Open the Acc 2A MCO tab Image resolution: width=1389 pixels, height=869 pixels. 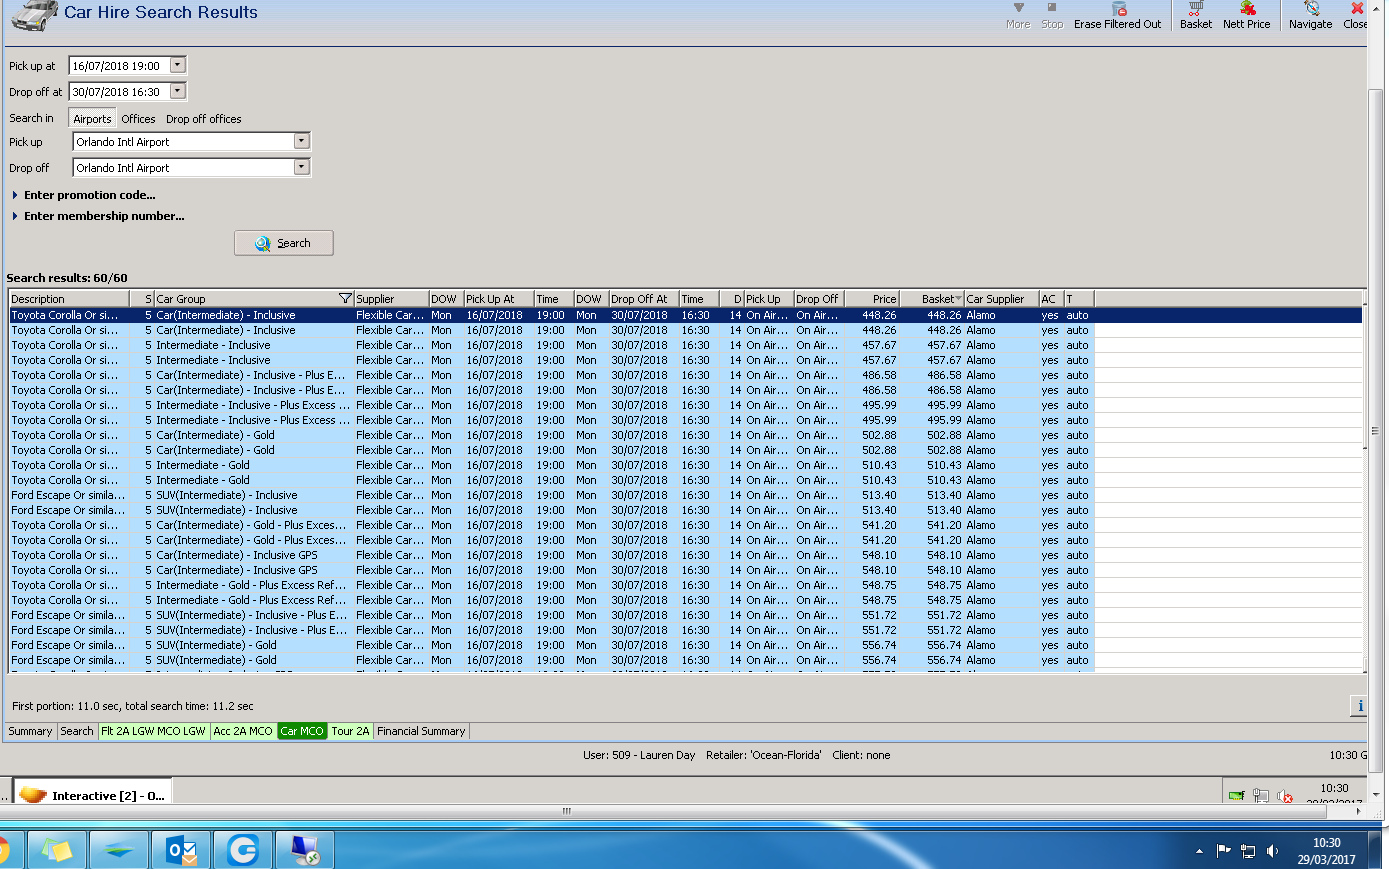(243, 731)
